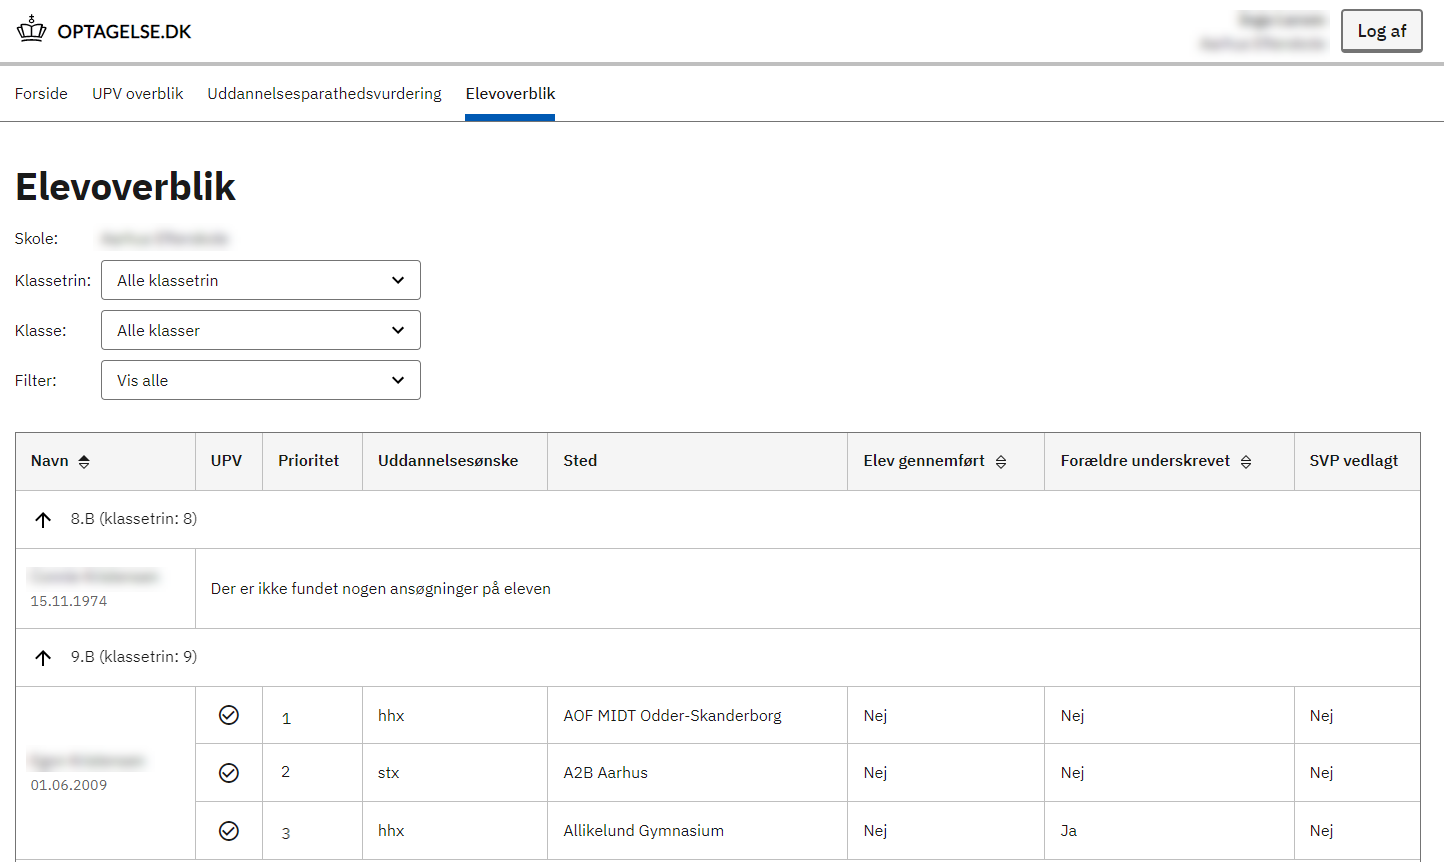Click the UPV checkmark for stx row
This screenshot has width=1444, height=862.
tap(229, 773)
